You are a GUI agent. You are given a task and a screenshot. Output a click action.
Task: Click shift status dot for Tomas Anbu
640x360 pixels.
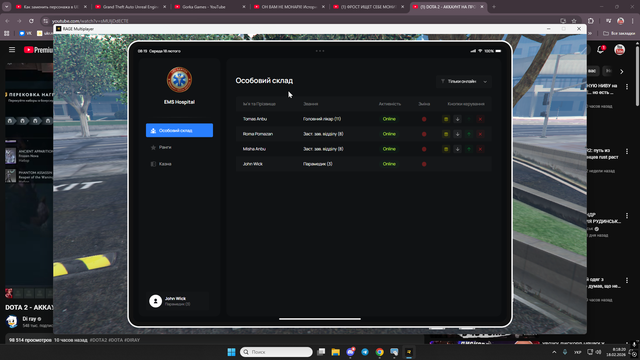pos(424,119)
